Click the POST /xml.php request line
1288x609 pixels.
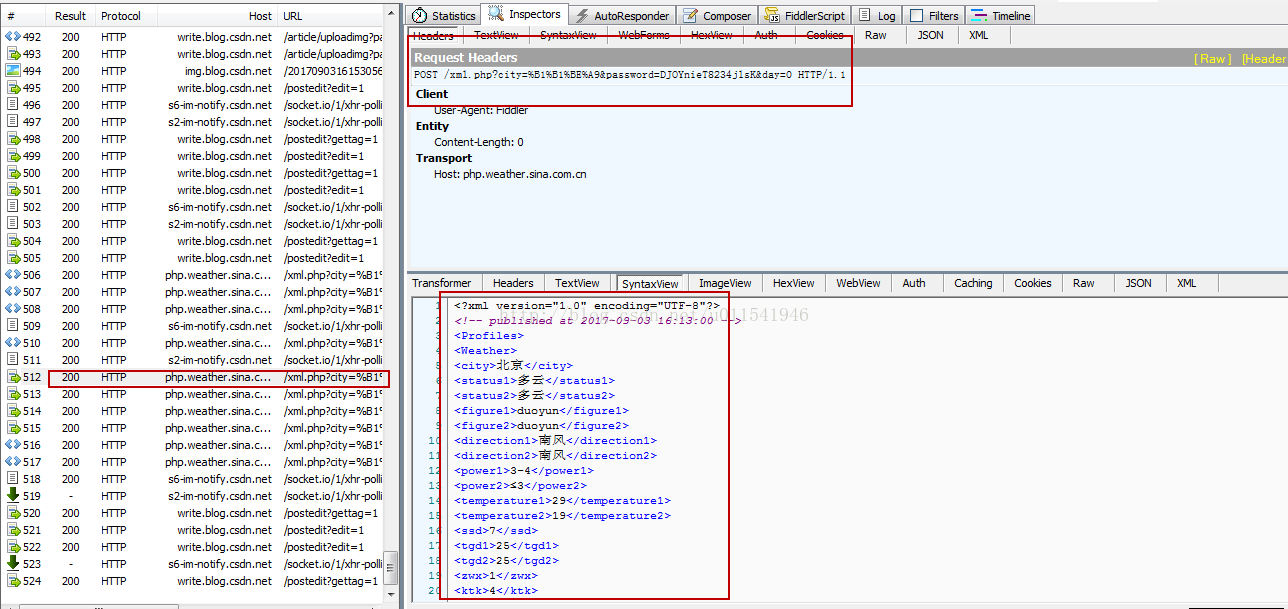630,75
